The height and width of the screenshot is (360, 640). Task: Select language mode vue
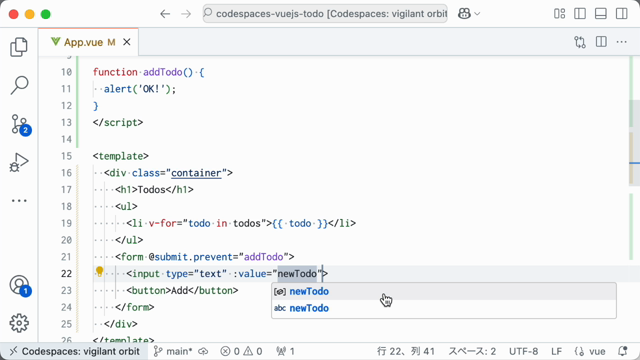point(590,351)
